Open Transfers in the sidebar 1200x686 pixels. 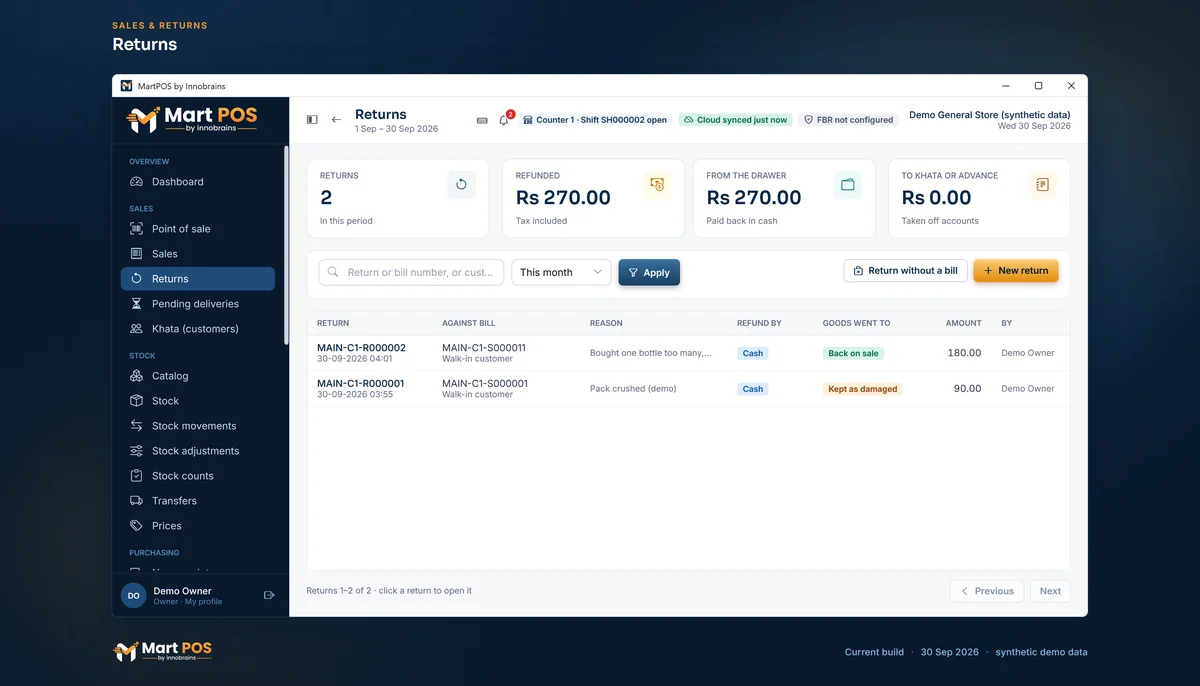click(198, 501)
